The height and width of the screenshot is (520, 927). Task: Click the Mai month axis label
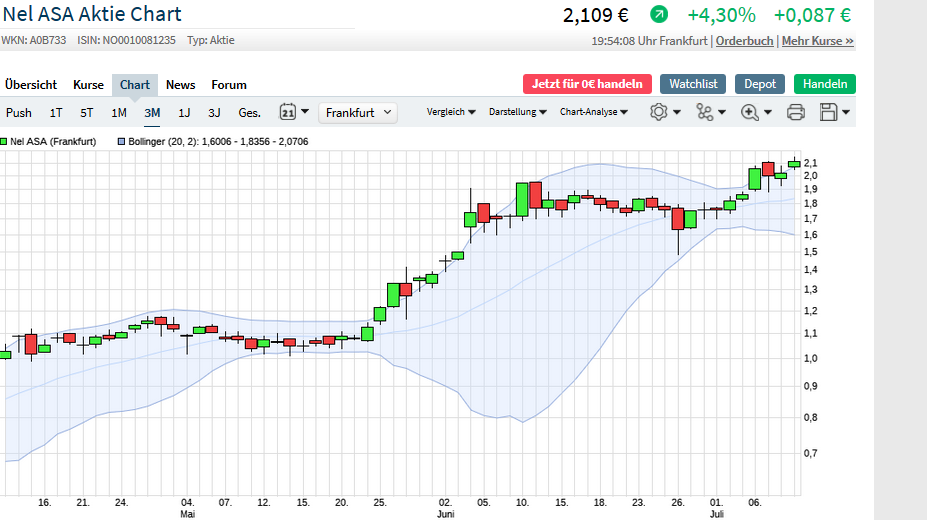tap(187, 514)
